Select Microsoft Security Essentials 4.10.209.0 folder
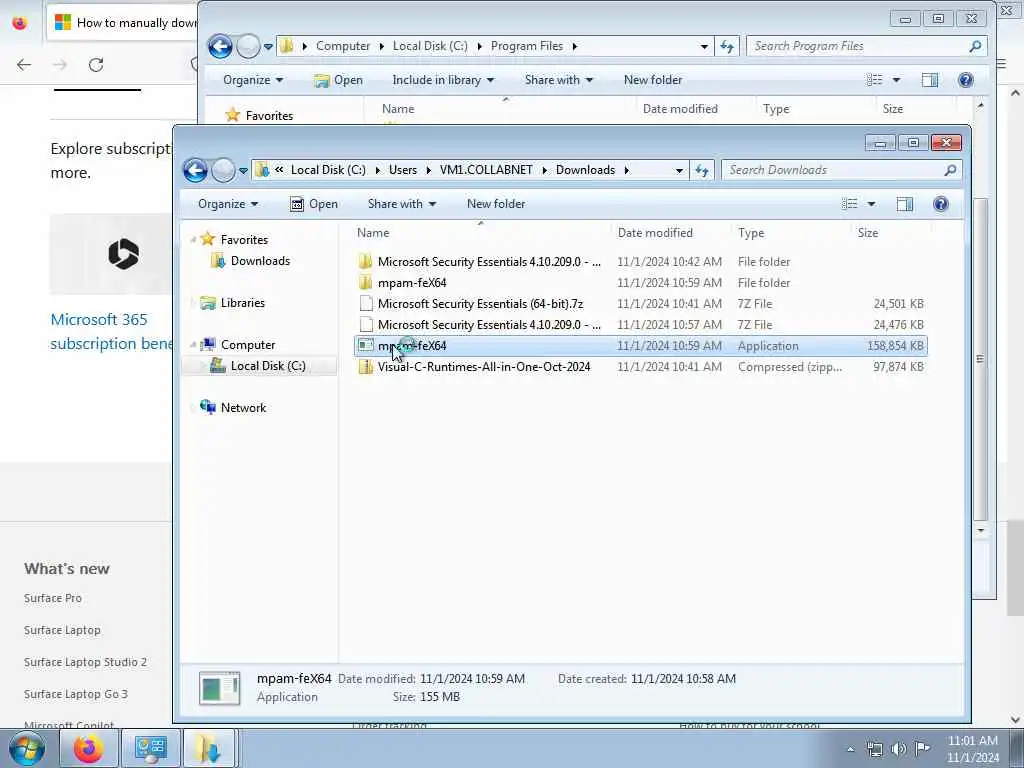Screen dimensions: 1024x768 (488, 262)
